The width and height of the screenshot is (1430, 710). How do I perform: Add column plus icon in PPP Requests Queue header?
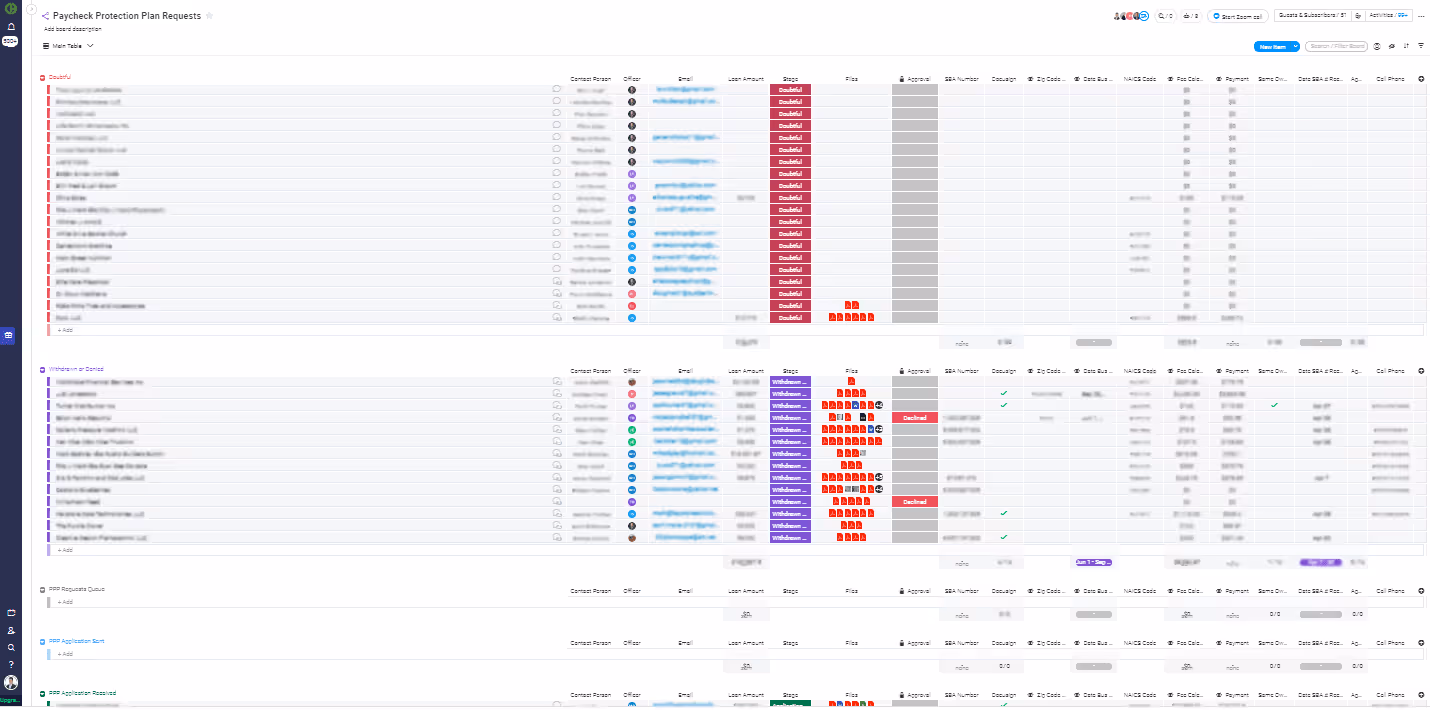1421,591
